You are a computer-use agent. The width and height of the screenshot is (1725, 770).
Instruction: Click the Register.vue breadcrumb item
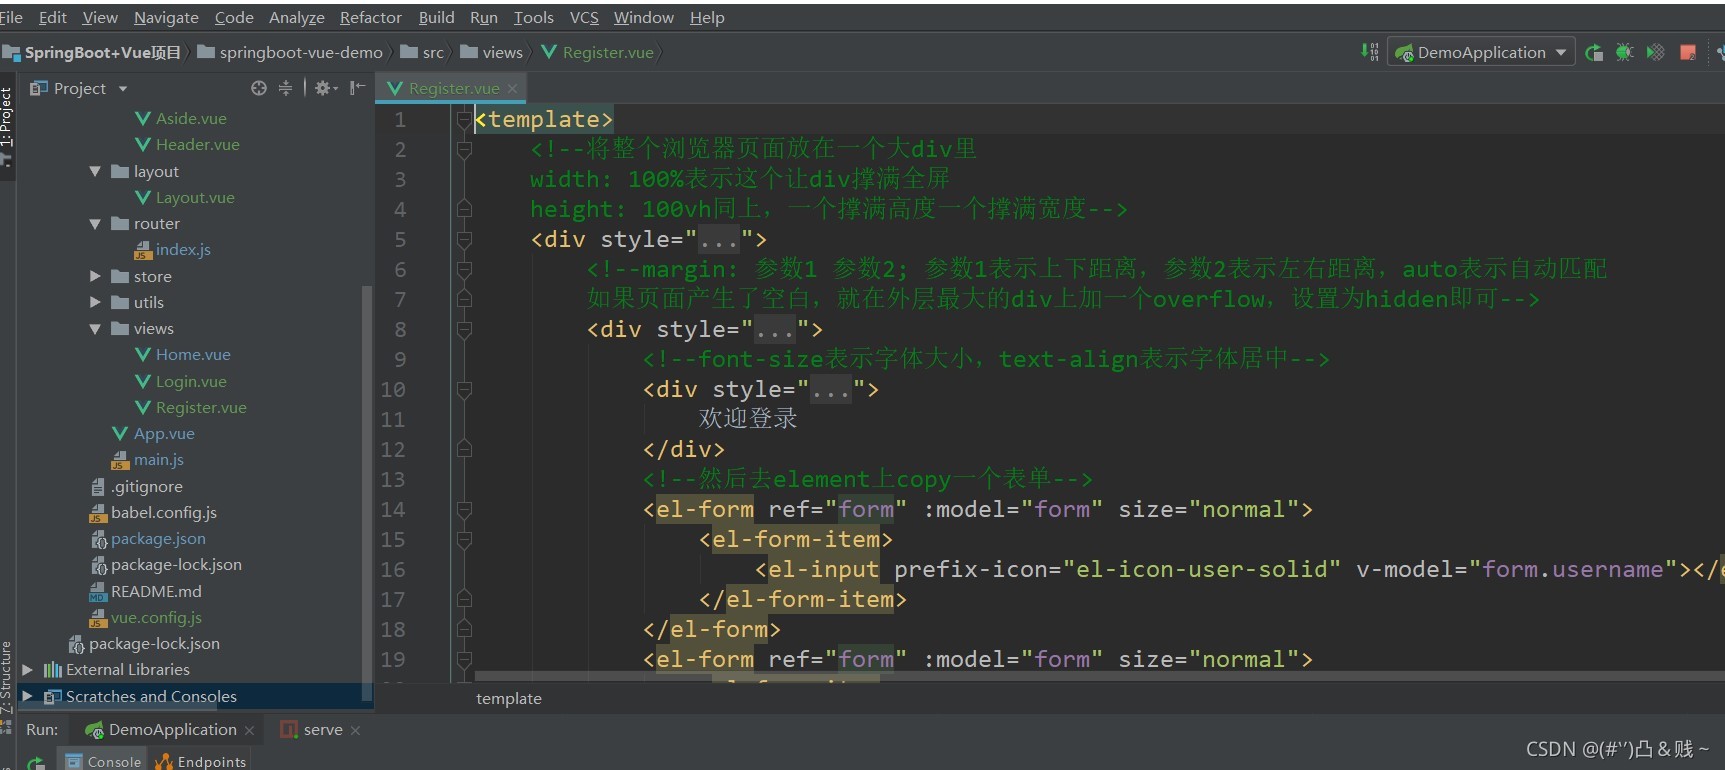pos(598,52)
